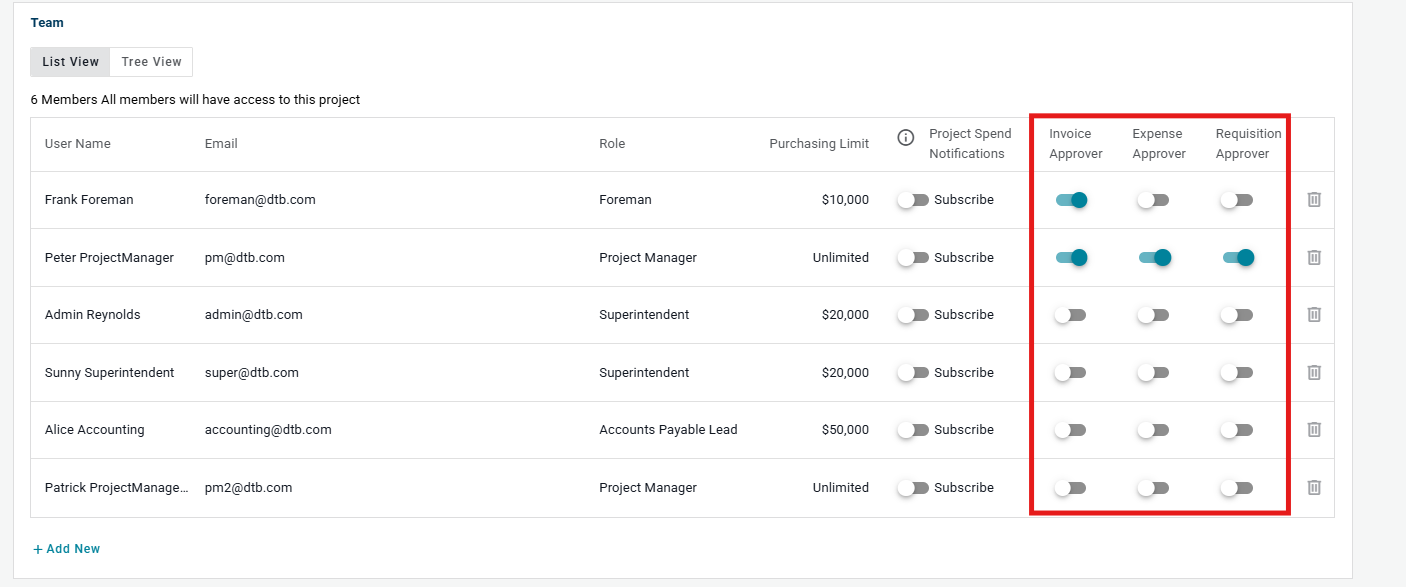Remove Admin Reynolds via trash icon

[x=1314, y=314]
